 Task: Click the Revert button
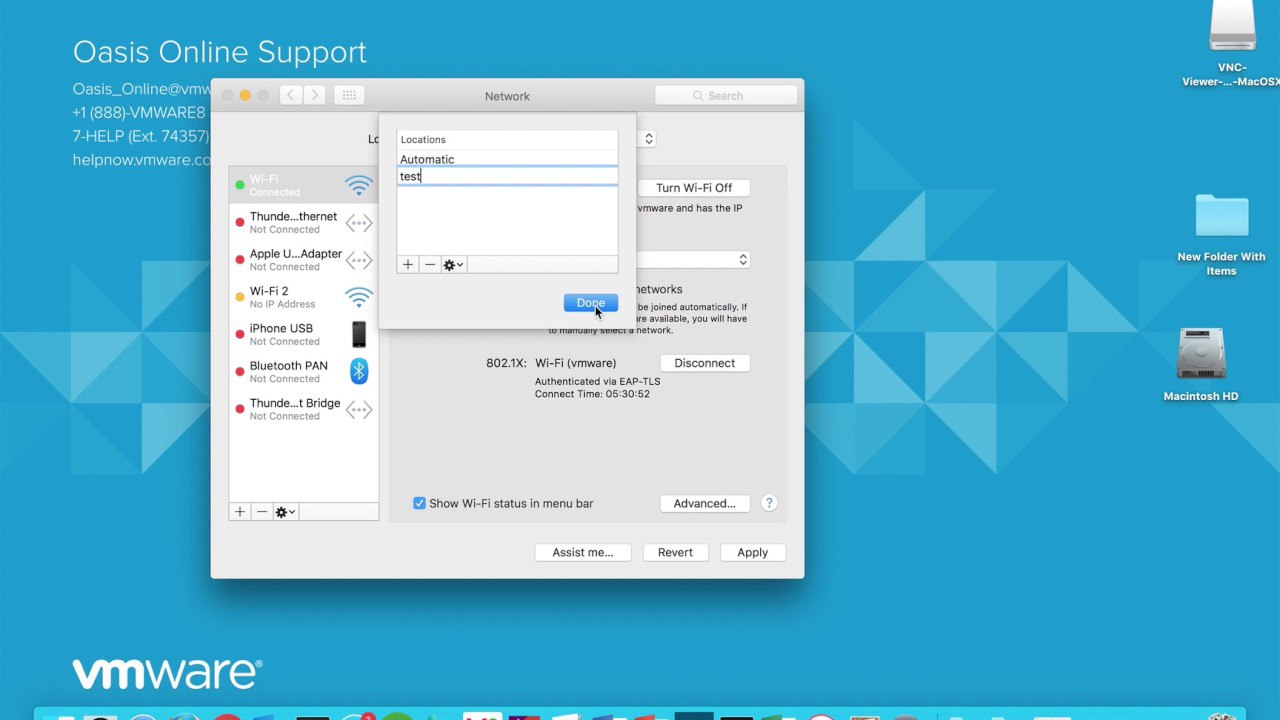click(x=675, y=552)
